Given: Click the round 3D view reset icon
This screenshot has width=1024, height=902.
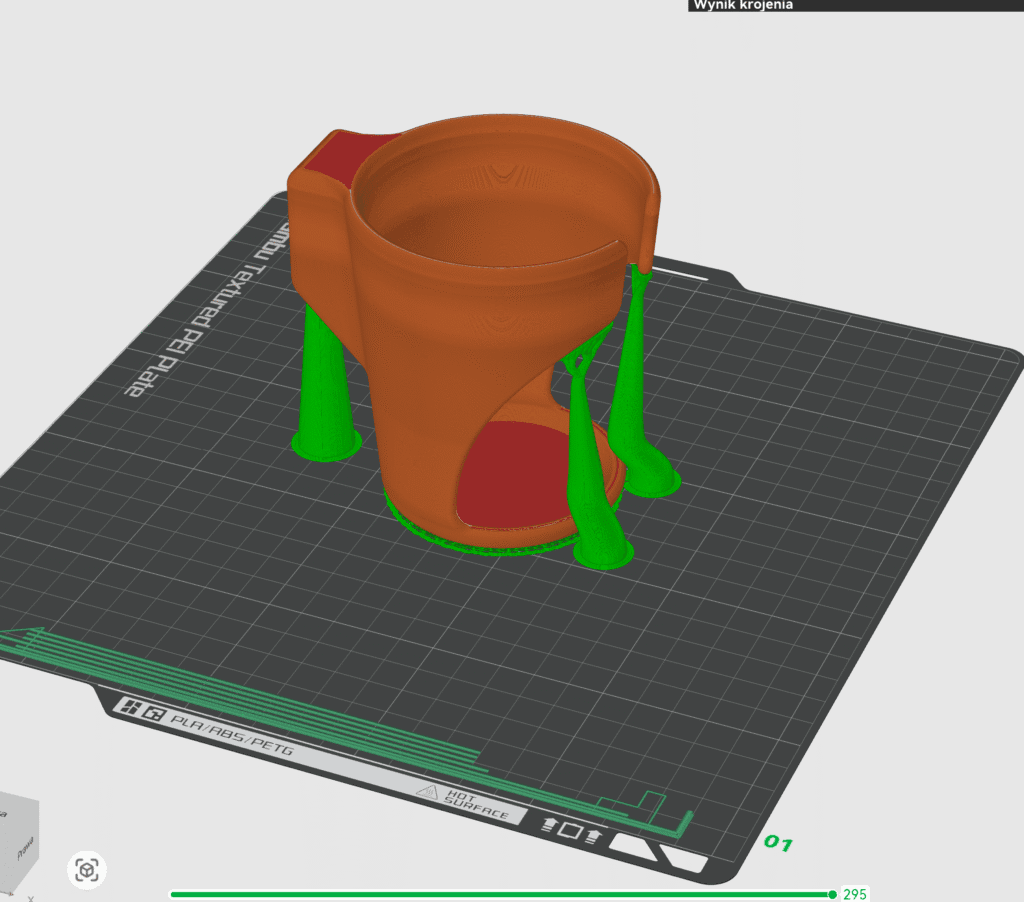Looking at the screenshot, I should coord(87,870).
